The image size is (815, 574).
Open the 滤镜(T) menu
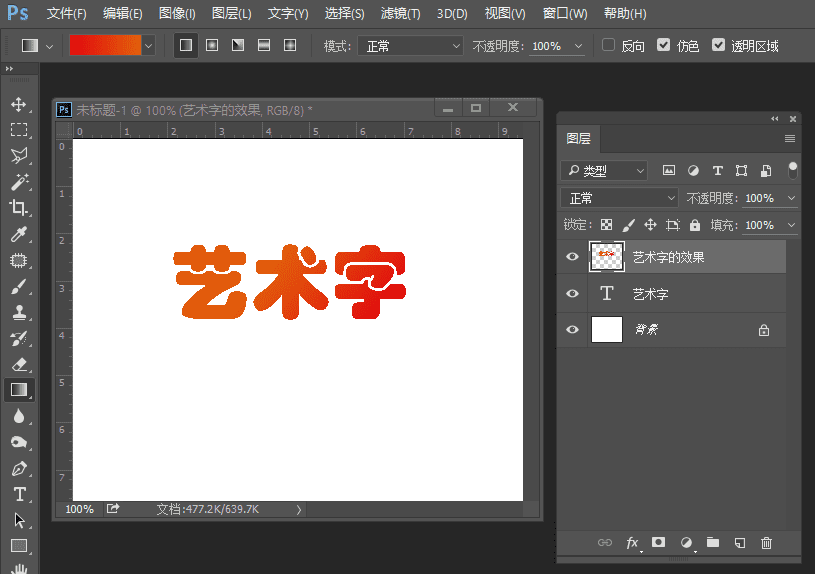pyautogui.click(x=400, y=14)
